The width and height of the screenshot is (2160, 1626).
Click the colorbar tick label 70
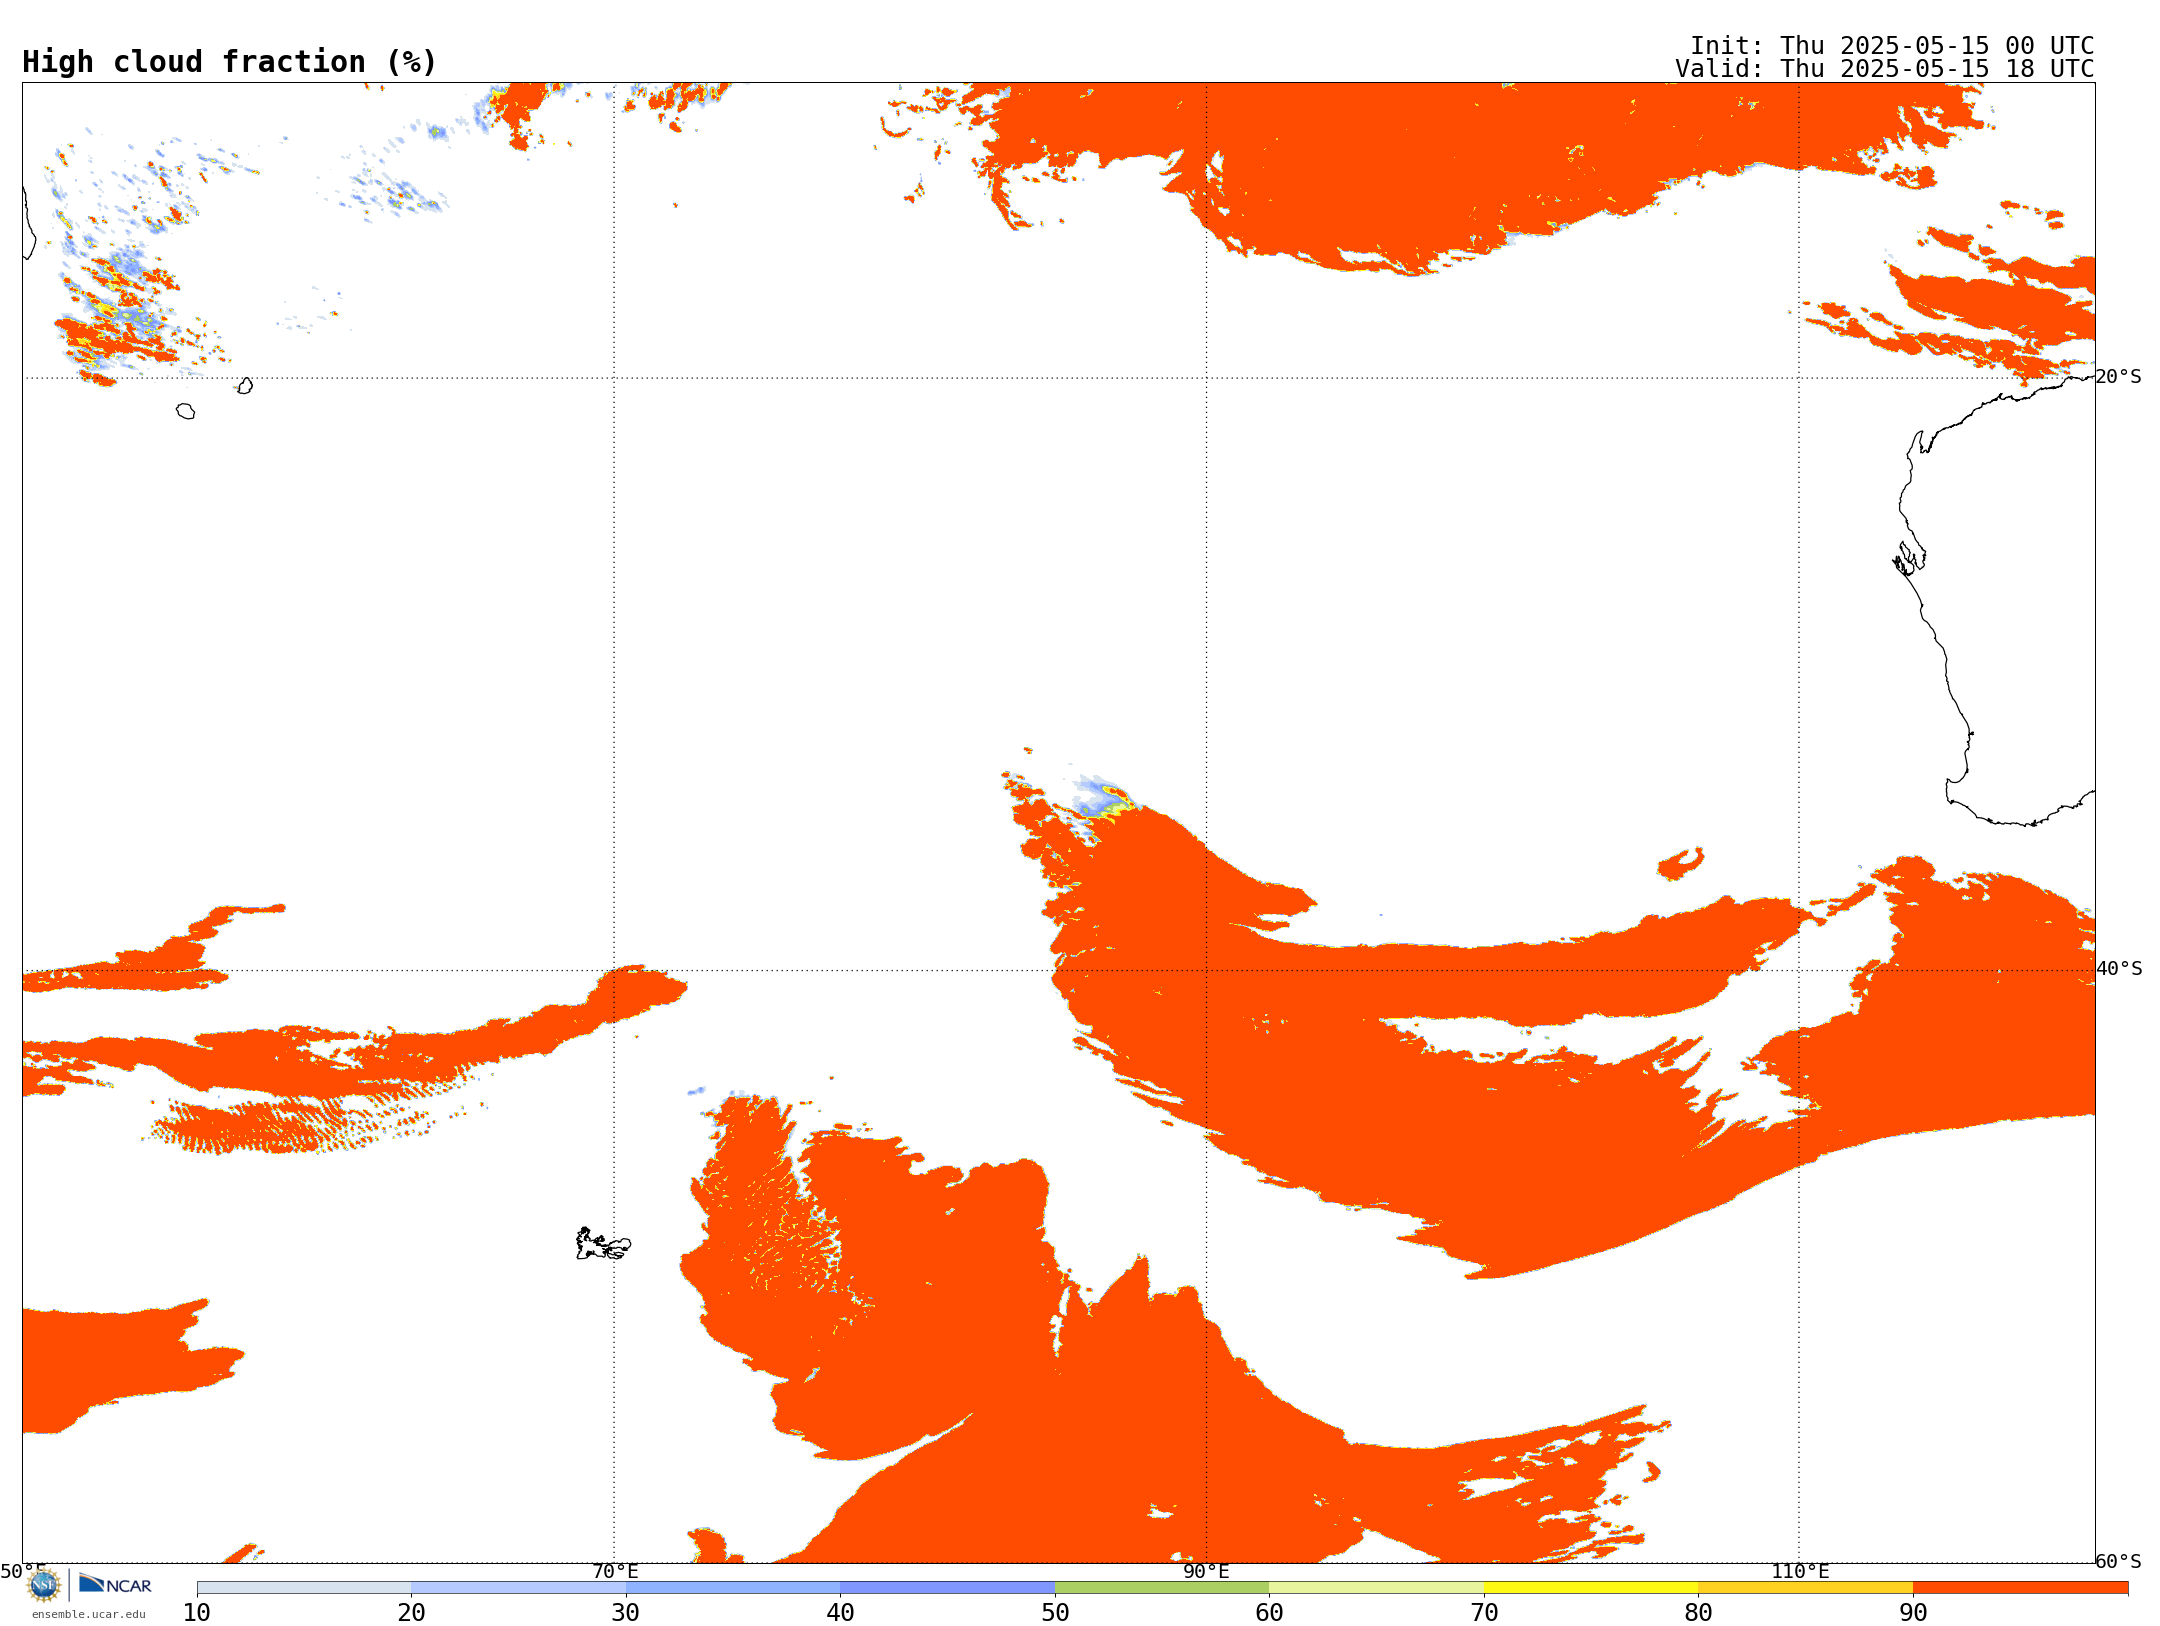1484,1613
